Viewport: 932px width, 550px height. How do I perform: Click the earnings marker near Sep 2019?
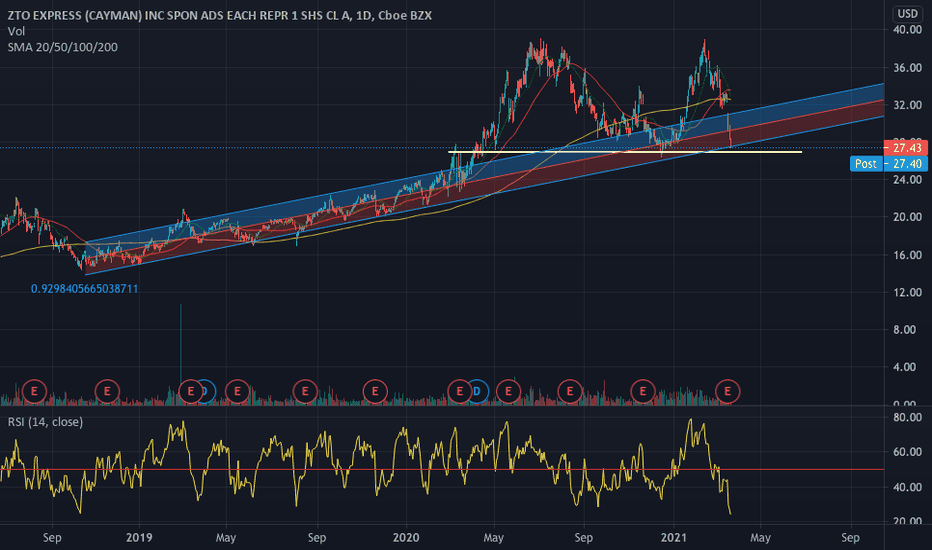305,391
